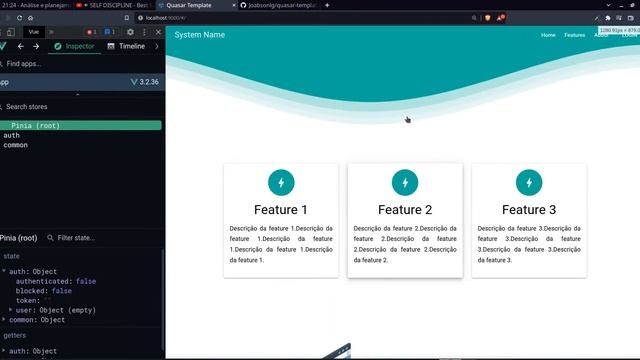Bookmark this page with the bookmark icon
Image resolution: width=640 pixels, height=360 pixels.
(x=127, y=18)
